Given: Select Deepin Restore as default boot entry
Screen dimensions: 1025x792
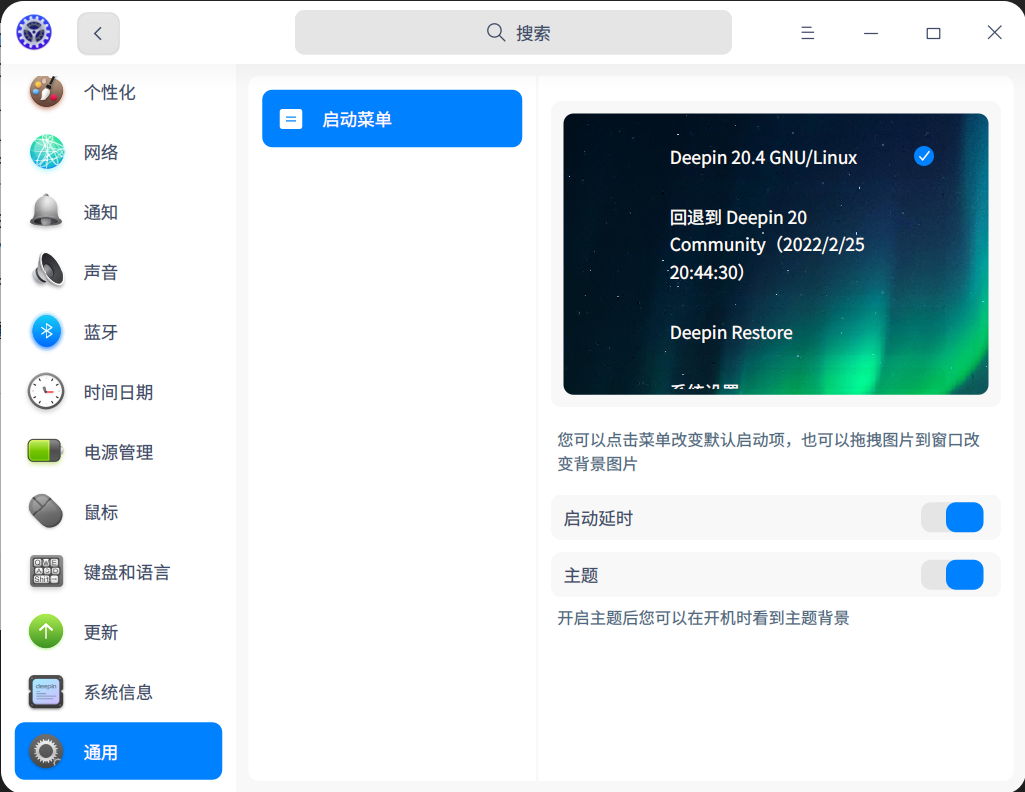Looking at the screenshot, I should pyautogui.click(x=731, y=332).
